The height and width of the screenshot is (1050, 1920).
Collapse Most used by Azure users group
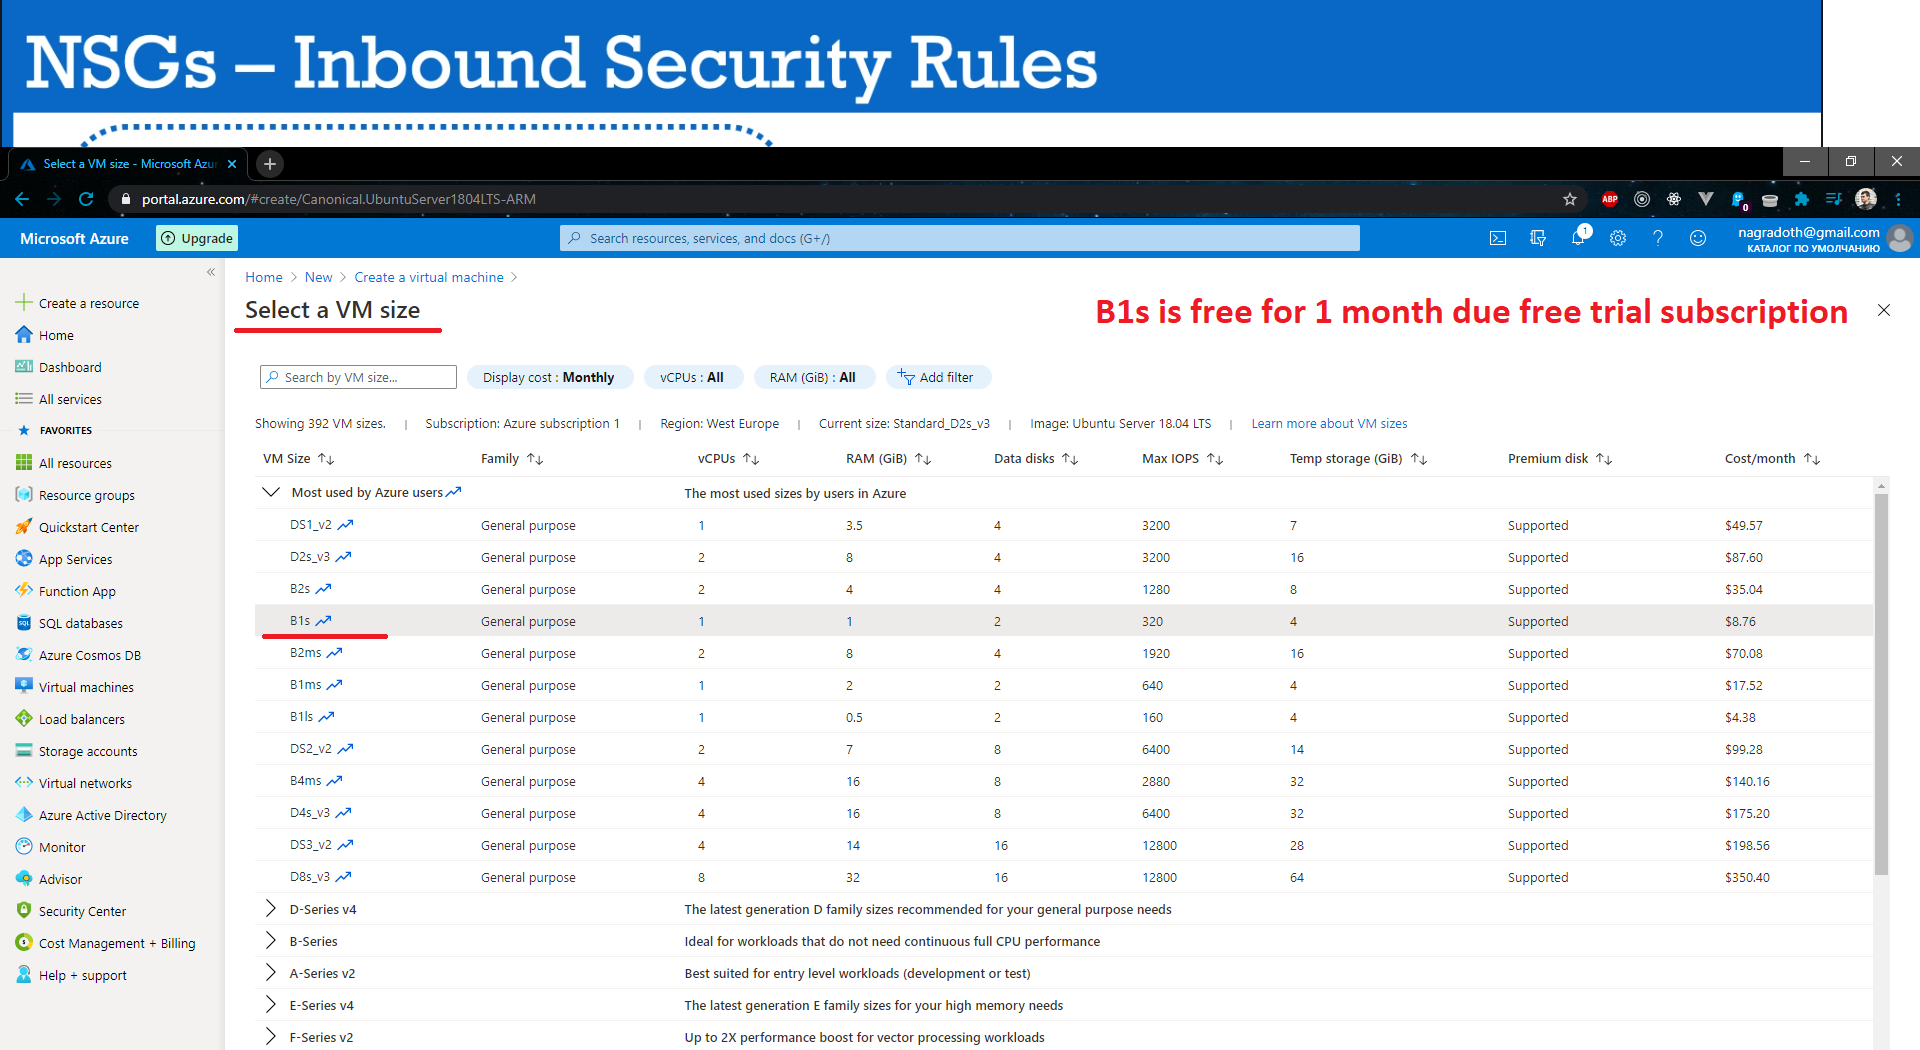270,492
